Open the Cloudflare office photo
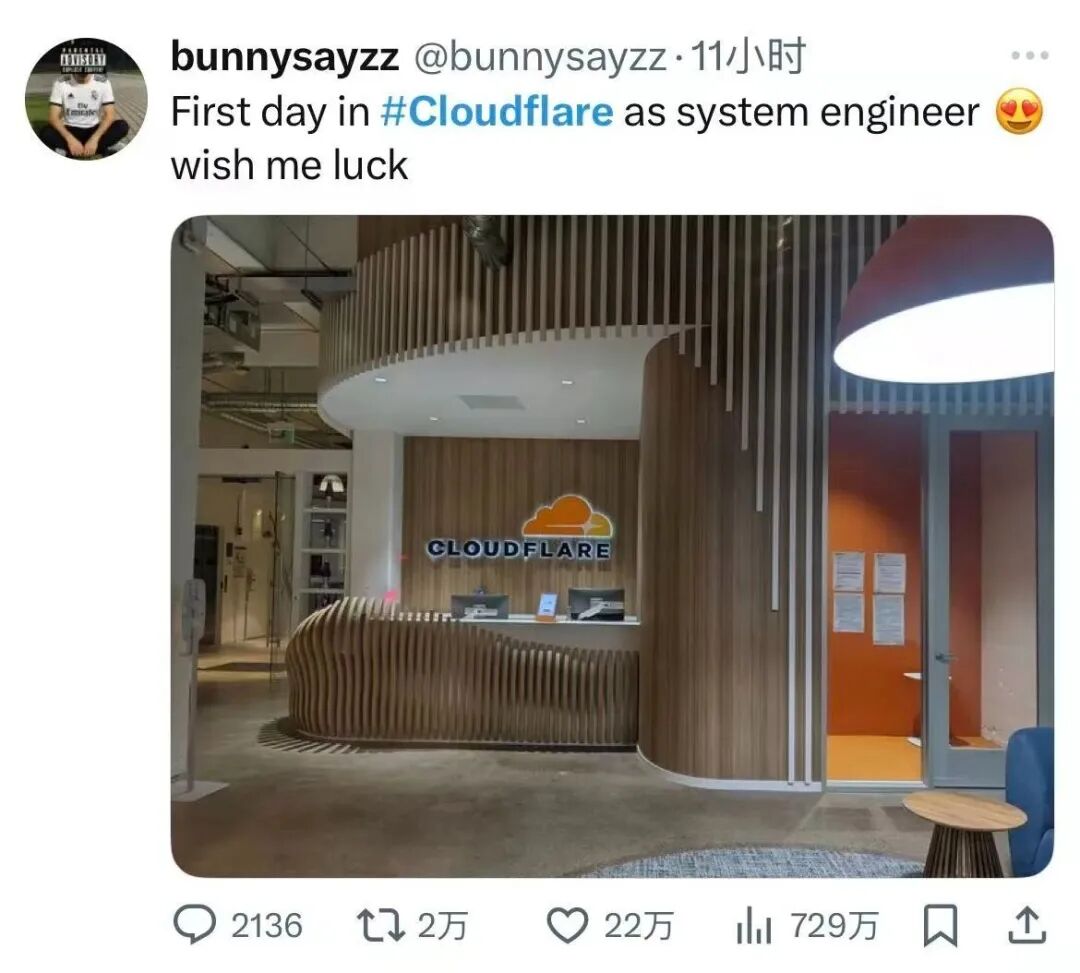The width and height of the screenshot is (1080, 973). coord(612,546)
